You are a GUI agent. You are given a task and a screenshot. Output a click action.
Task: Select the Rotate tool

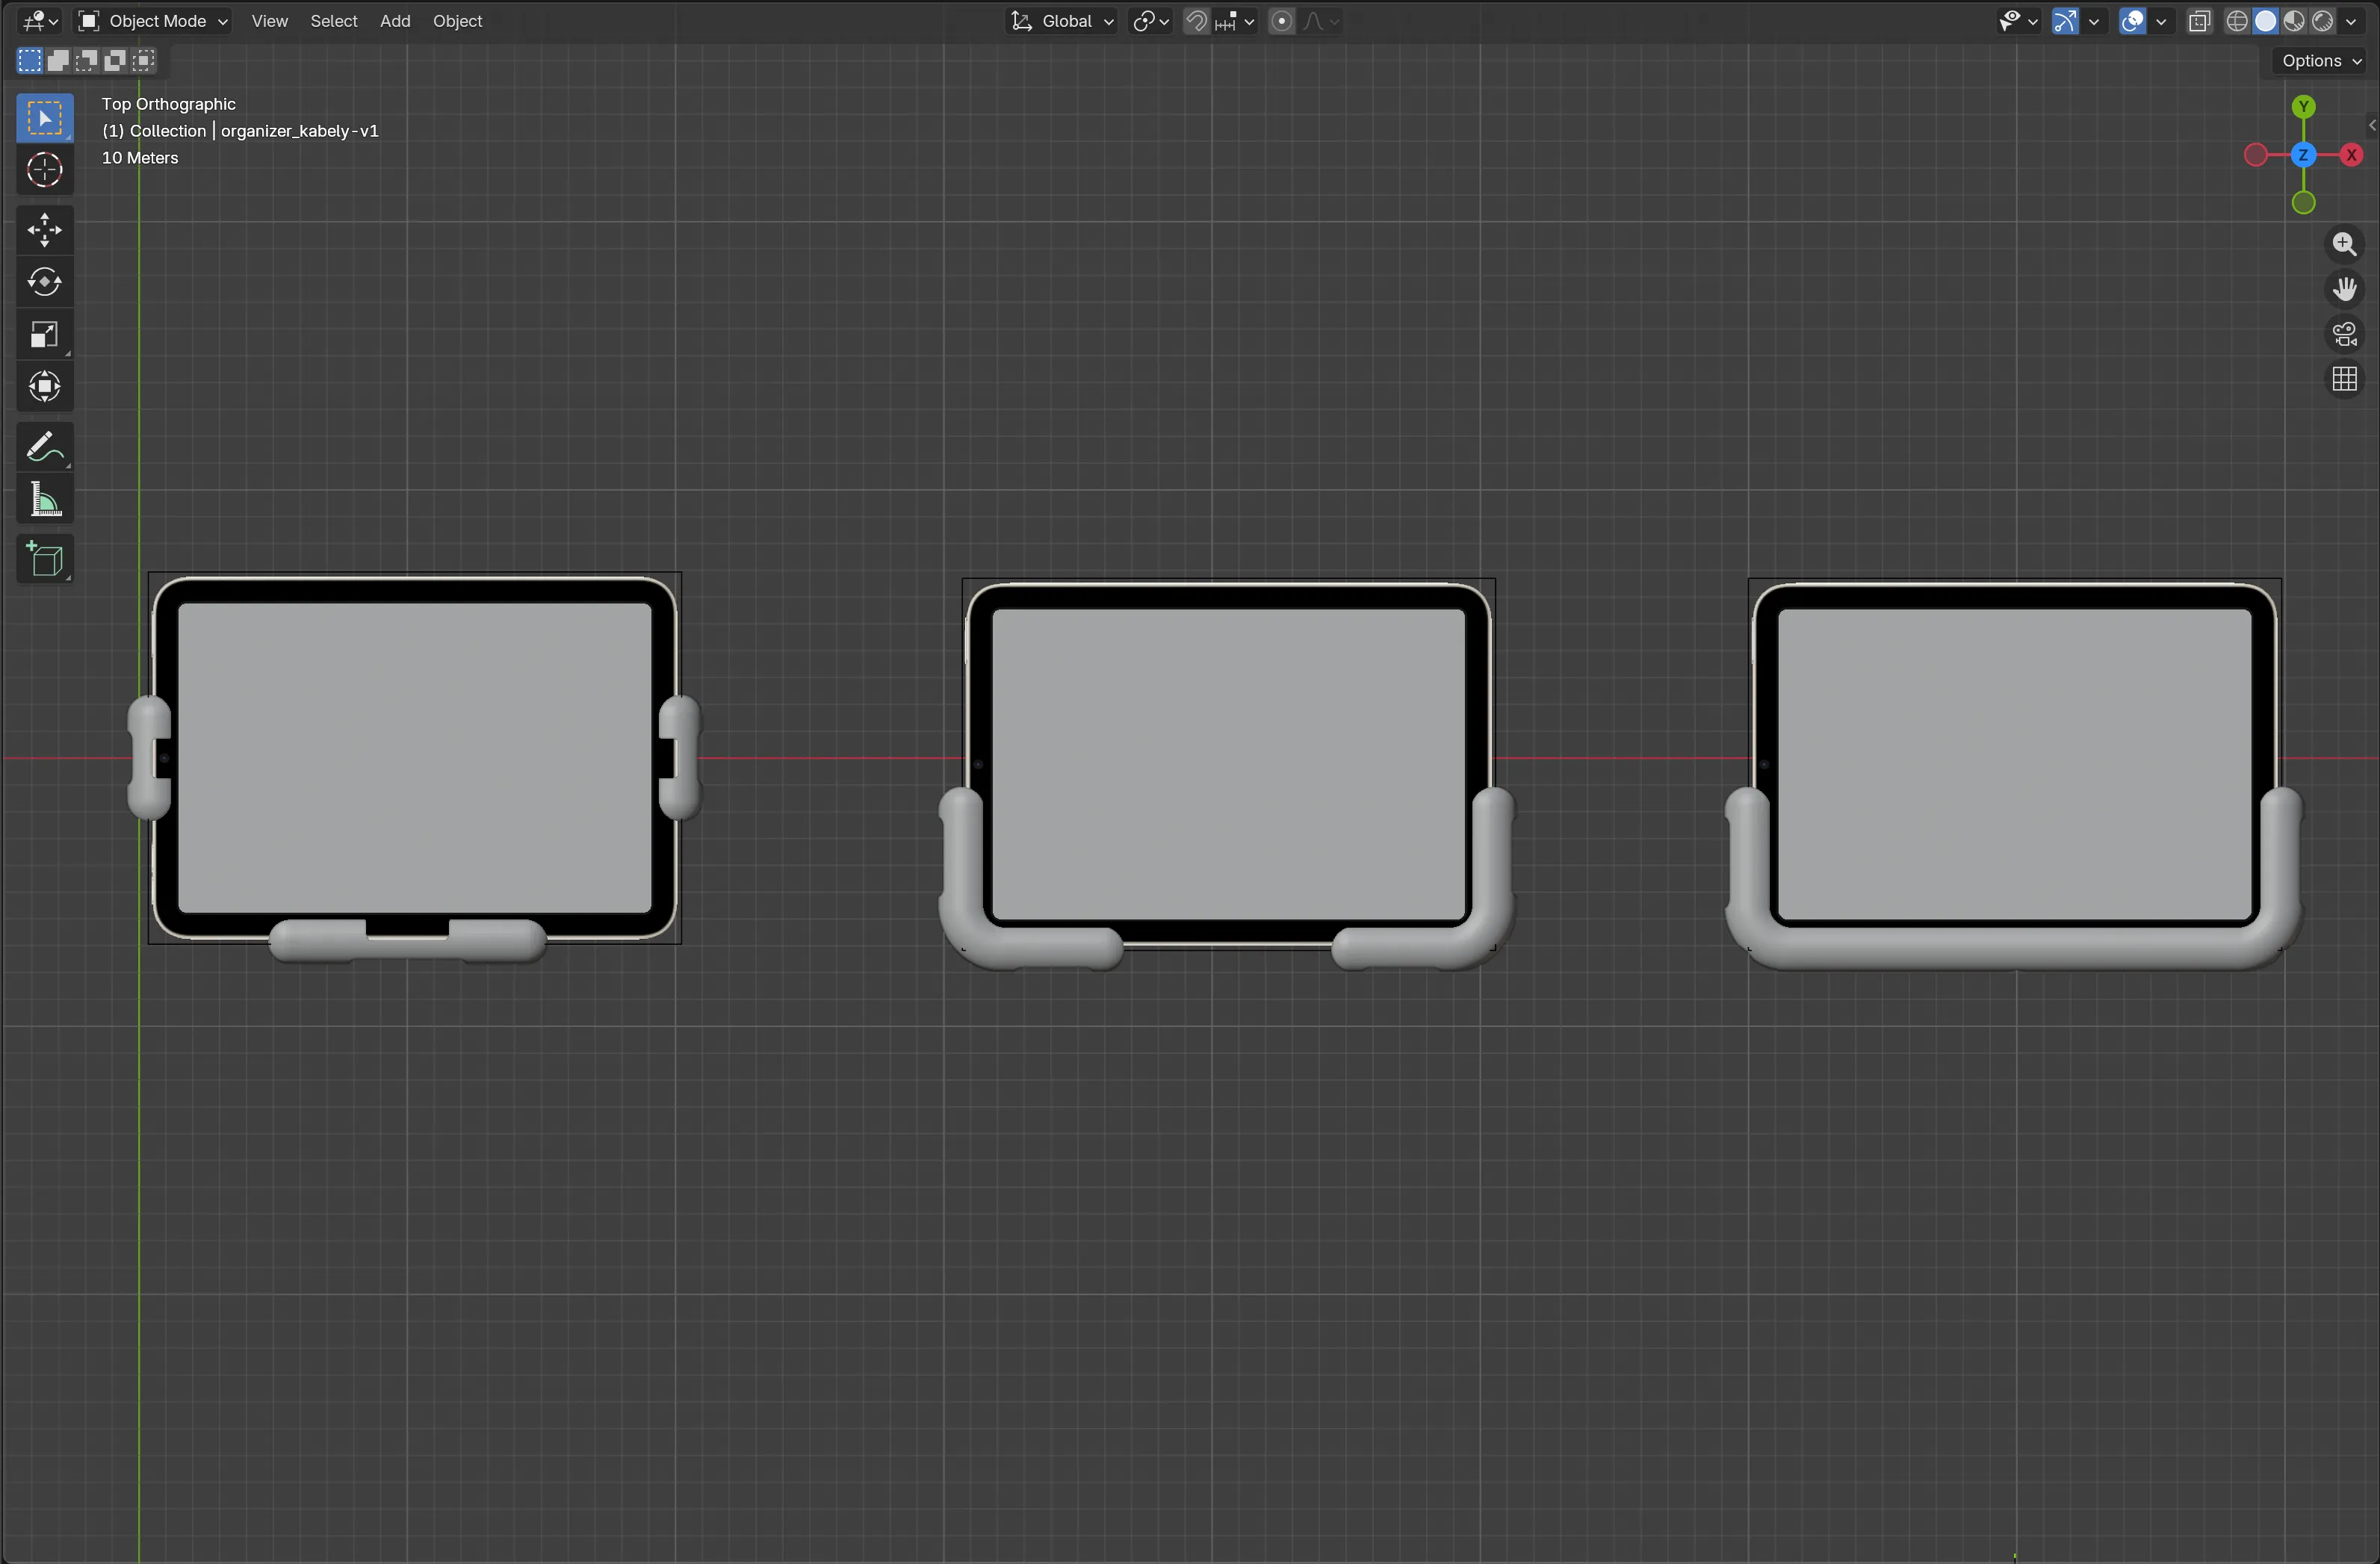(44, 282)
